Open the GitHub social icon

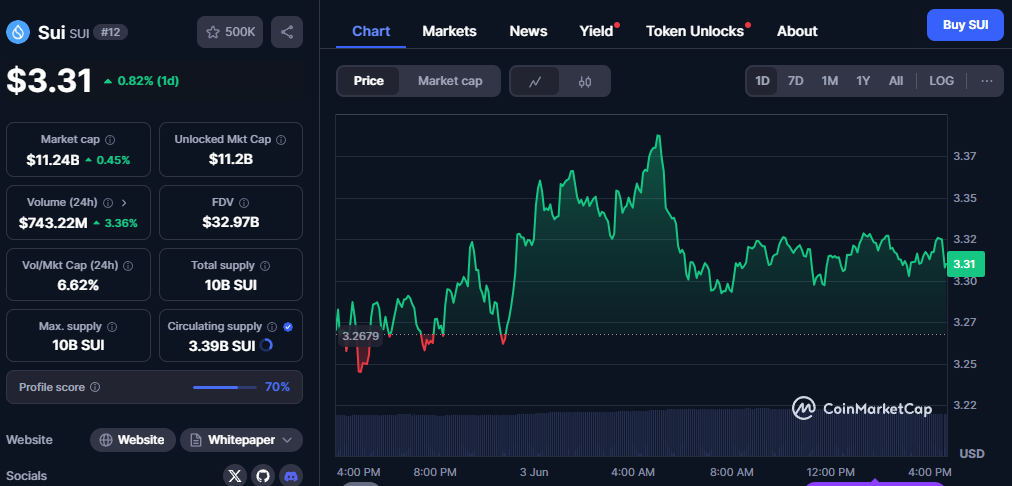pyautogui.click(x=263, y=476)
